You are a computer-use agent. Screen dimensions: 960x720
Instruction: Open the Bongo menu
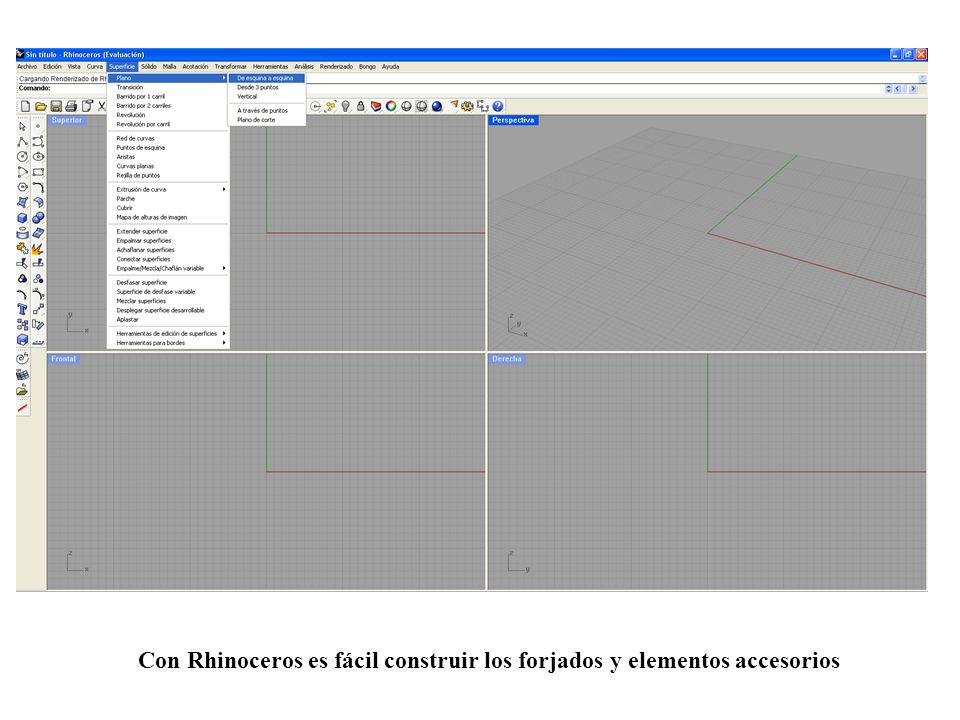367,67
